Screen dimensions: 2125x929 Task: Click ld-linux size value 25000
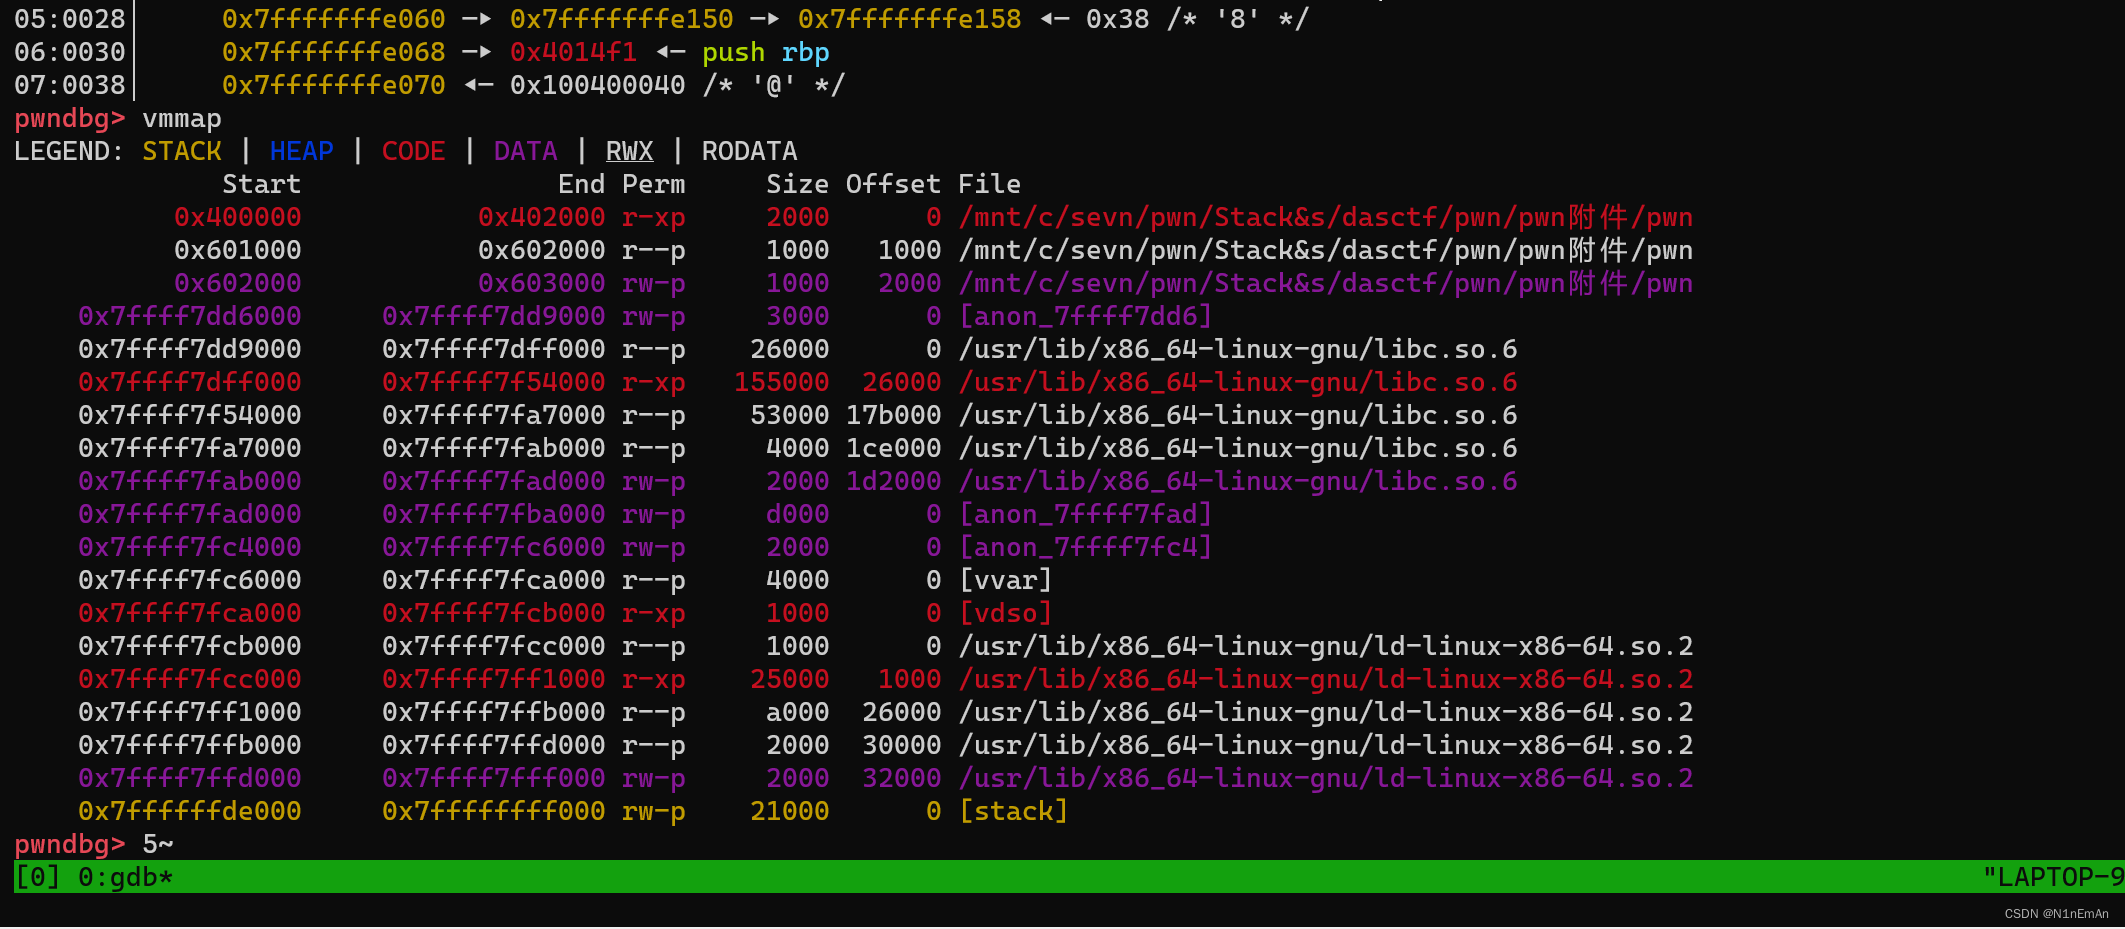(790, 679)
